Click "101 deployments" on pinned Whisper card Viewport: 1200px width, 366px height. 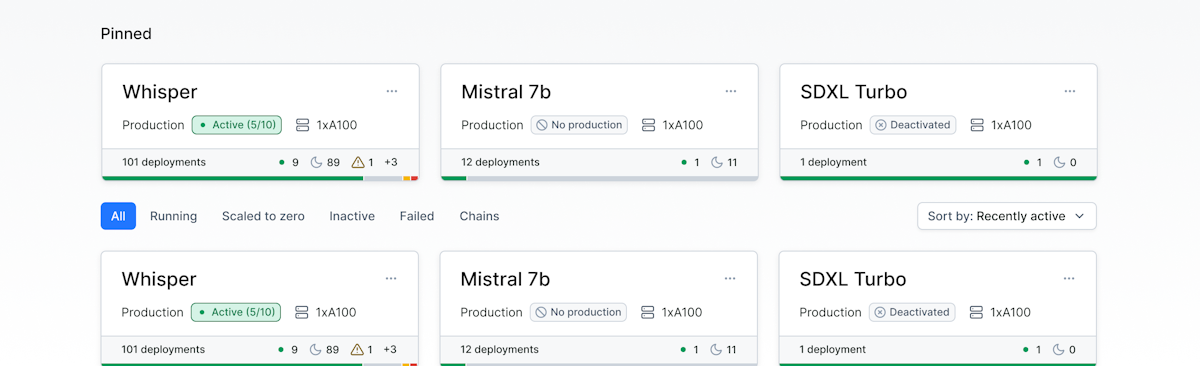pyautogui.click(x=164, y=162)
